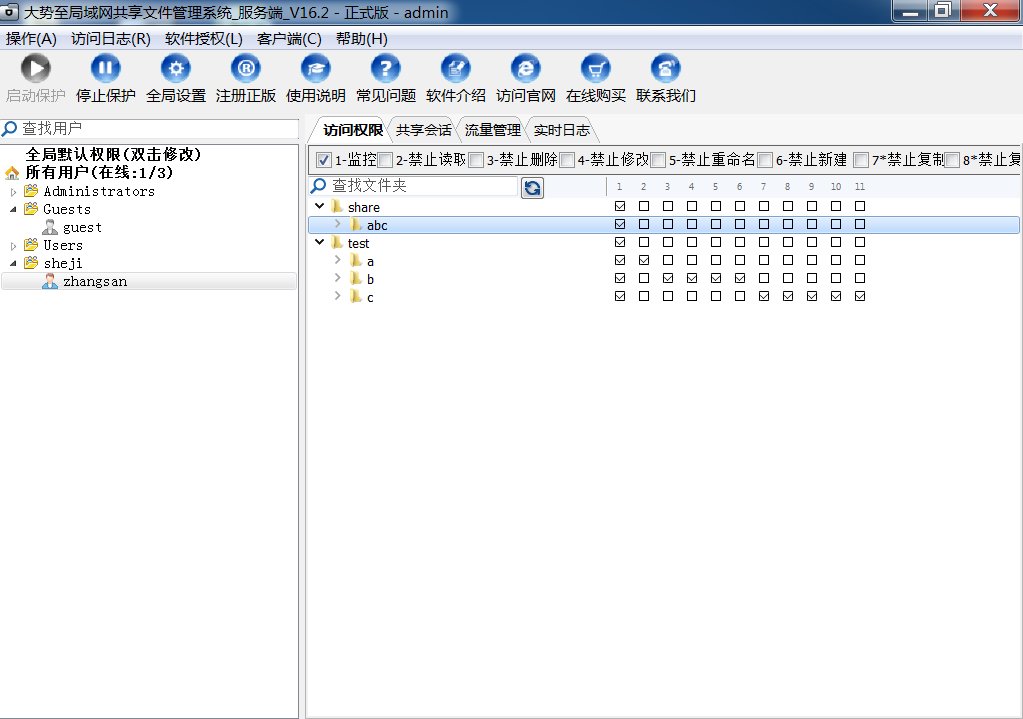The height and width of the screenshot is (719, 1023).
Task: Open 在线购买 shopping cart icon
Action: 596,68
